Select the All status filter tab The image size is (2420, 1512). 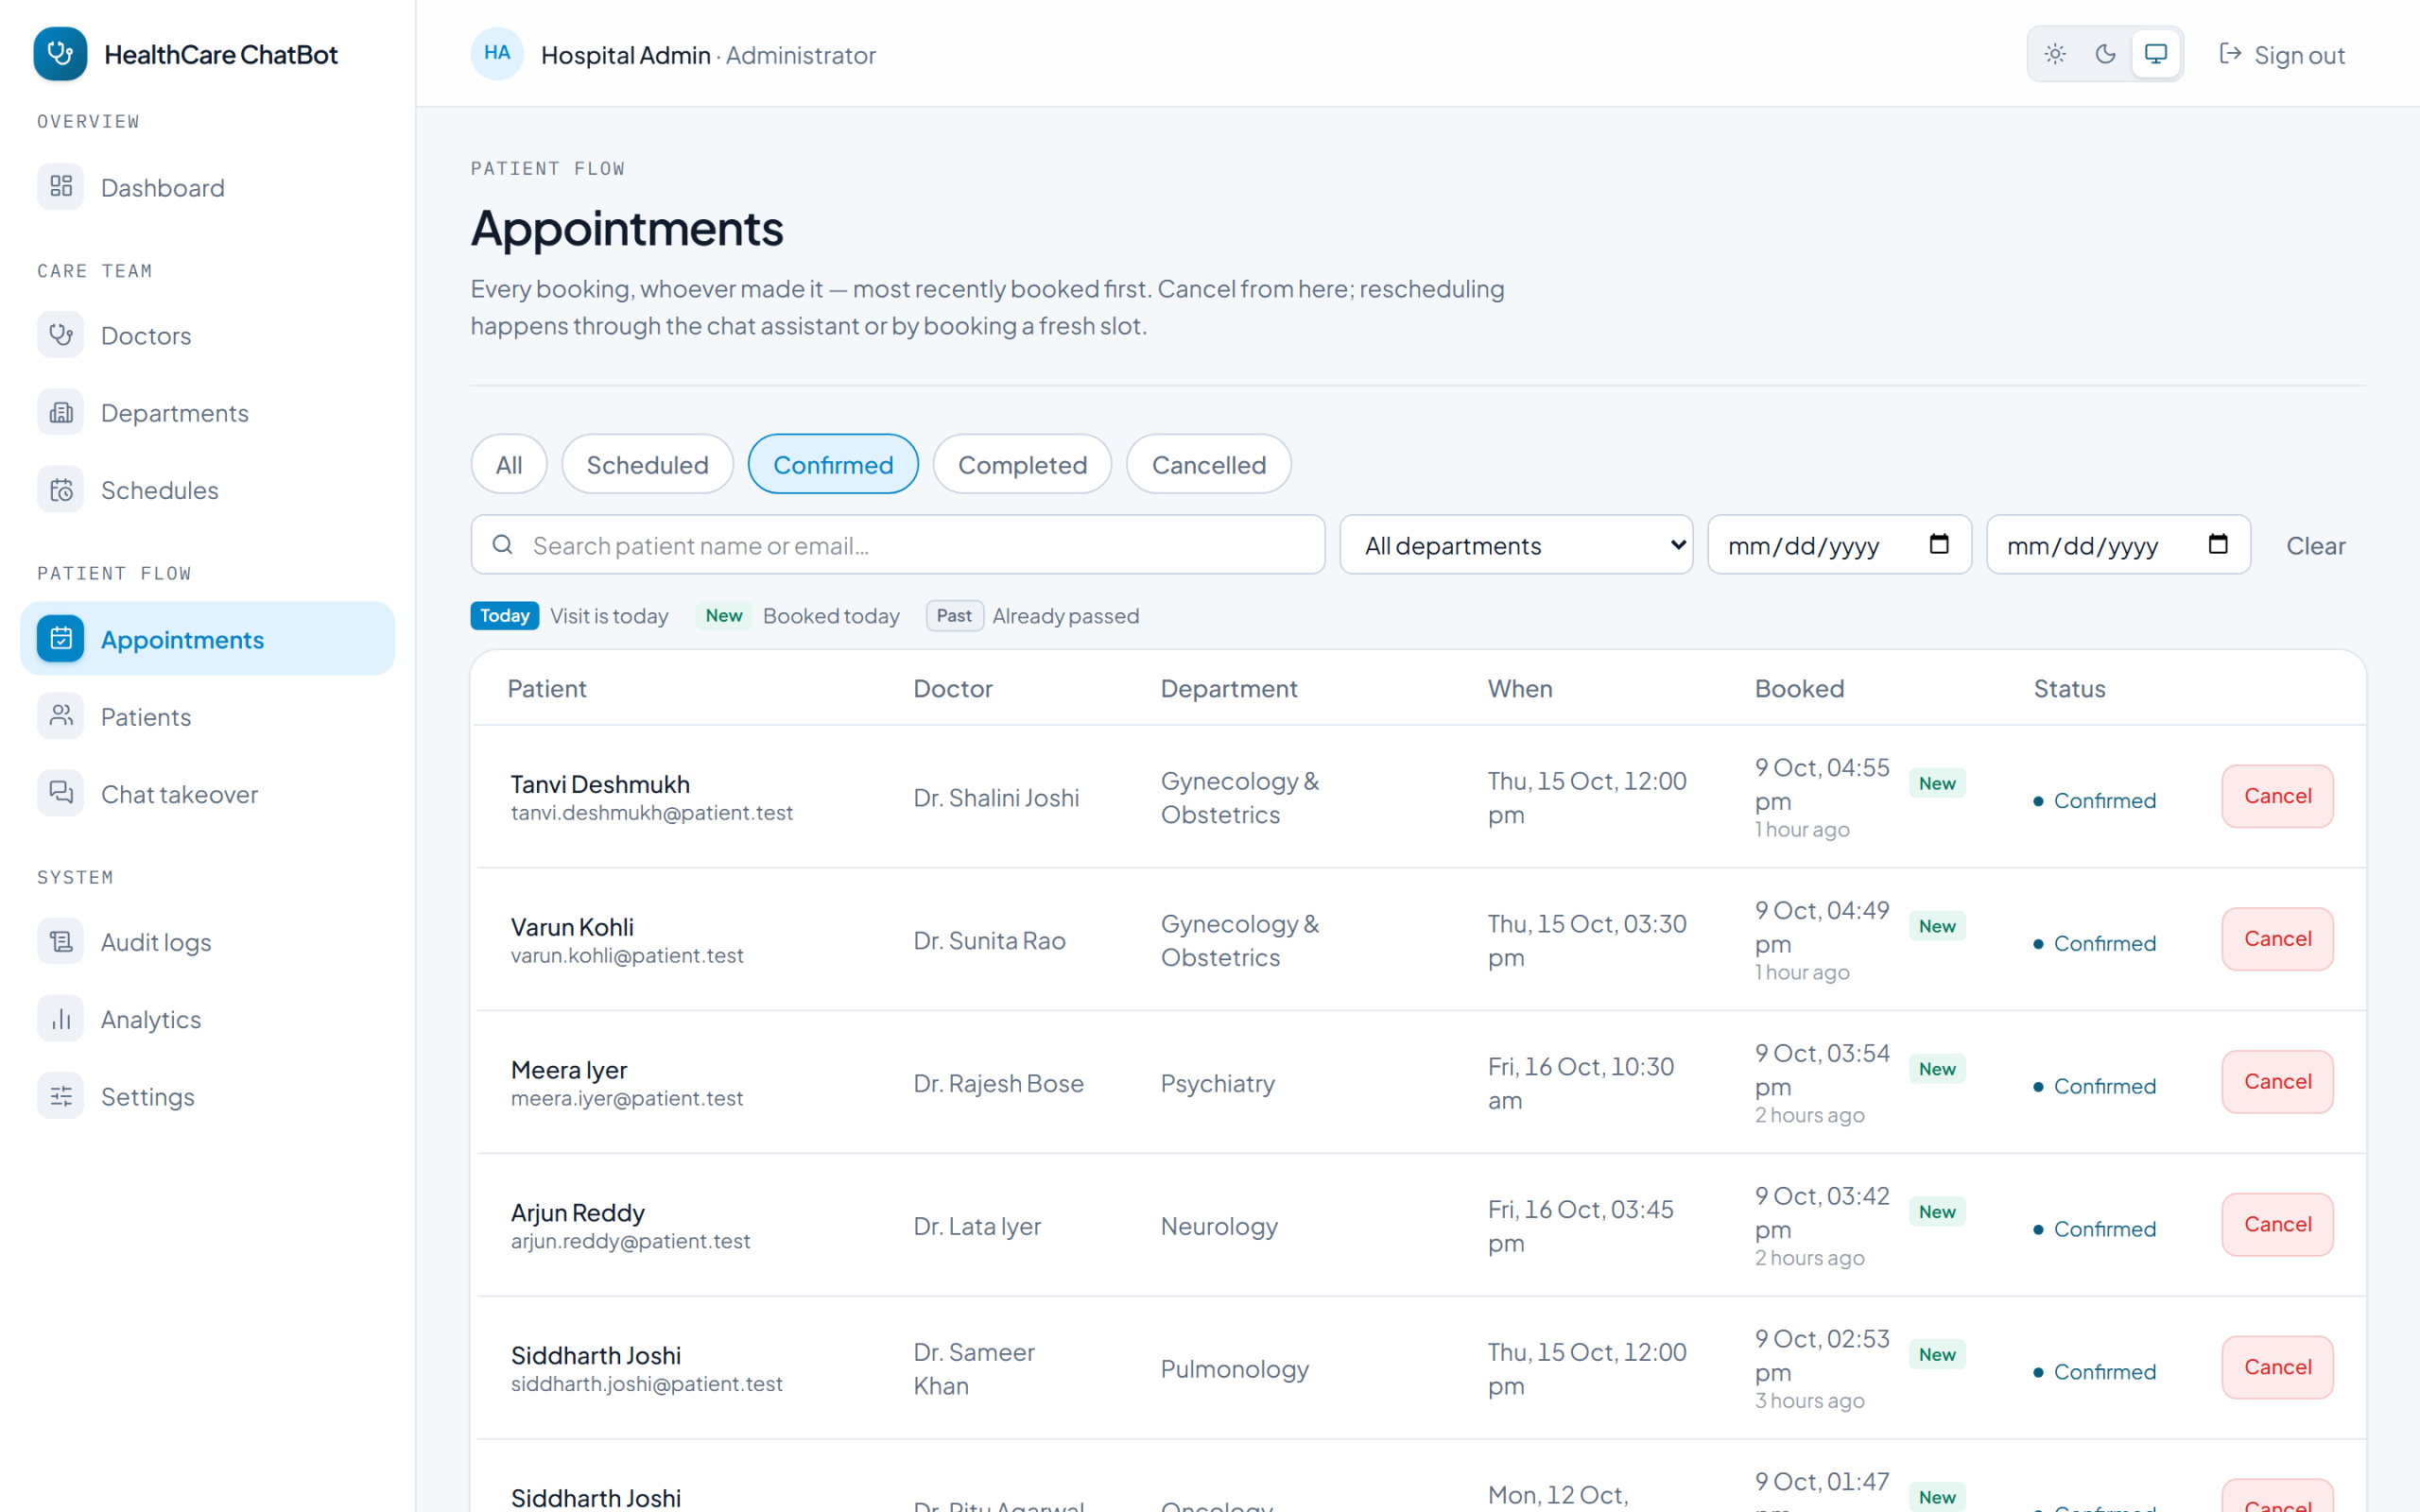pyautogui.click(x=509, y=464)
